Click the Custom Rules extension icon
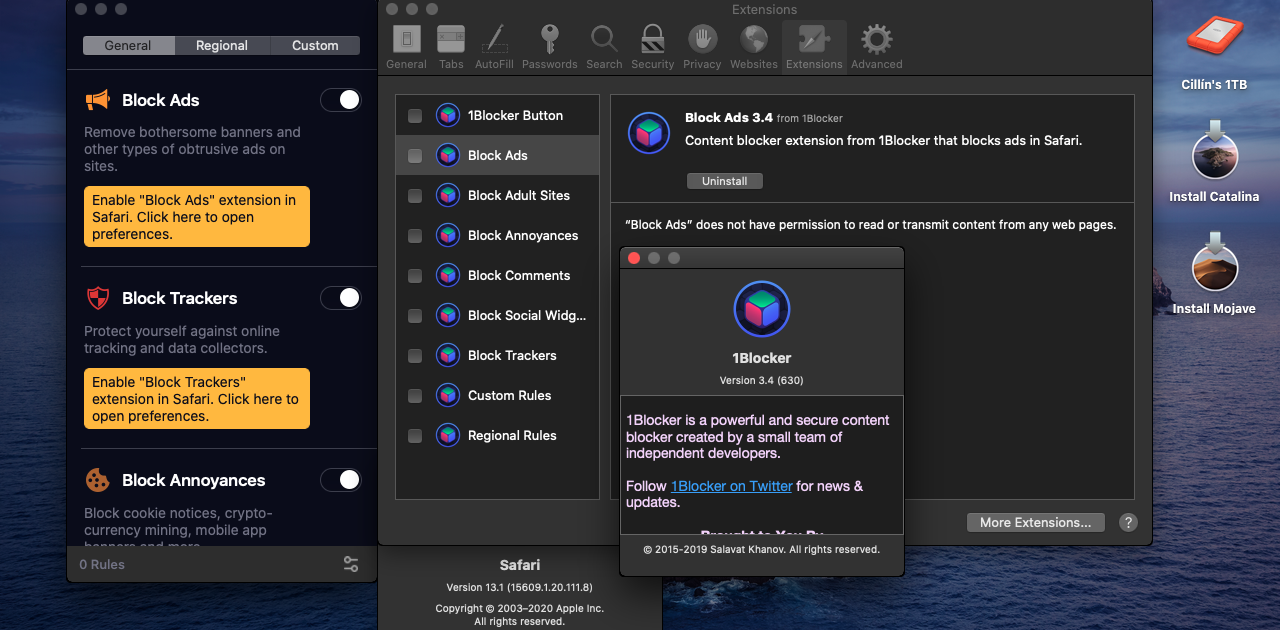 448,395
